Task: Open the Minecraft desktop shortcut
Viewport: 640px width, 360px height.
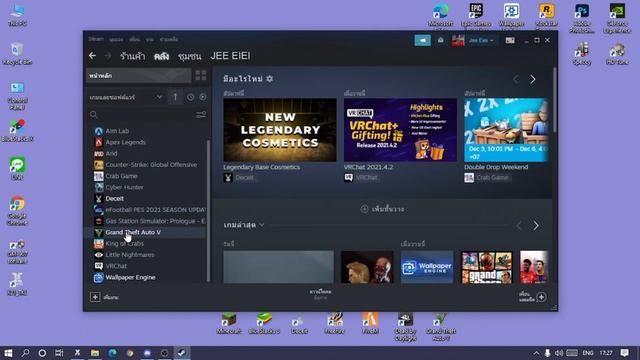Action: click(229, 323)
